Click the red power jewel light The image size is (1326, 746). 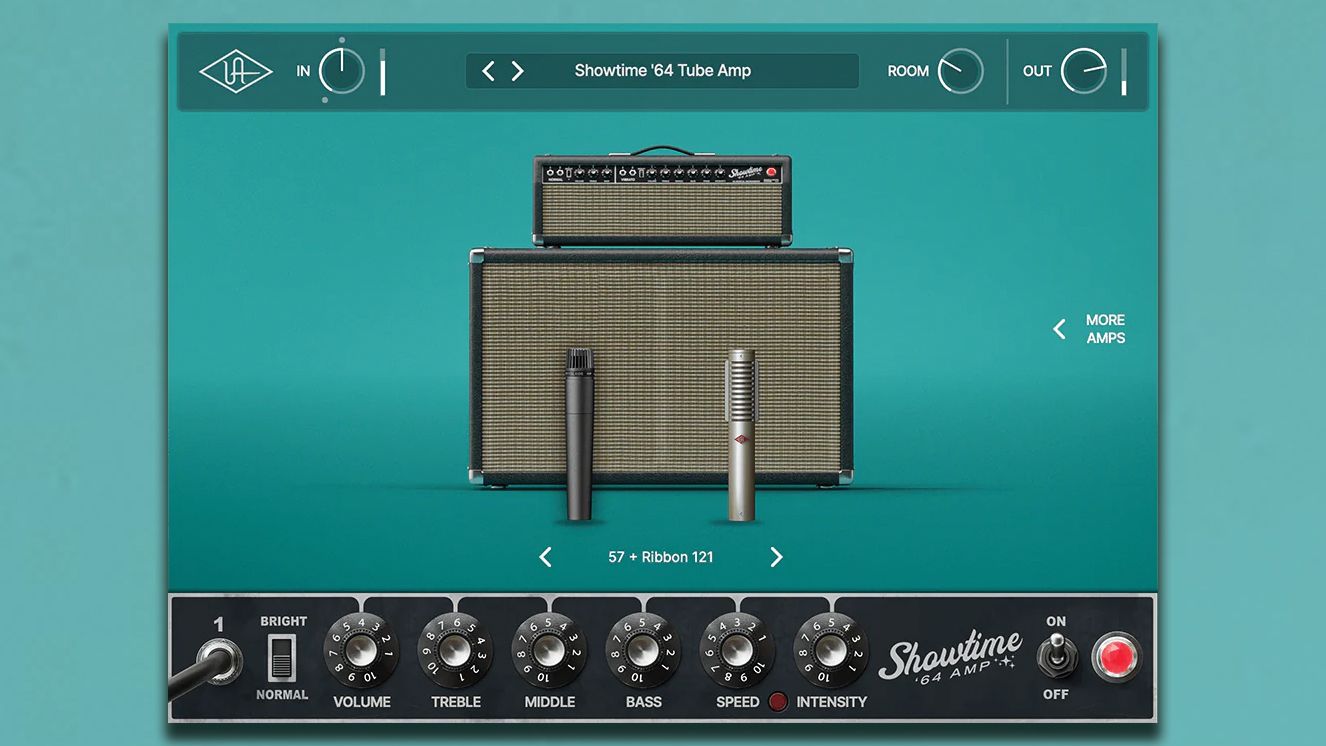click(x=1116, y=658)
